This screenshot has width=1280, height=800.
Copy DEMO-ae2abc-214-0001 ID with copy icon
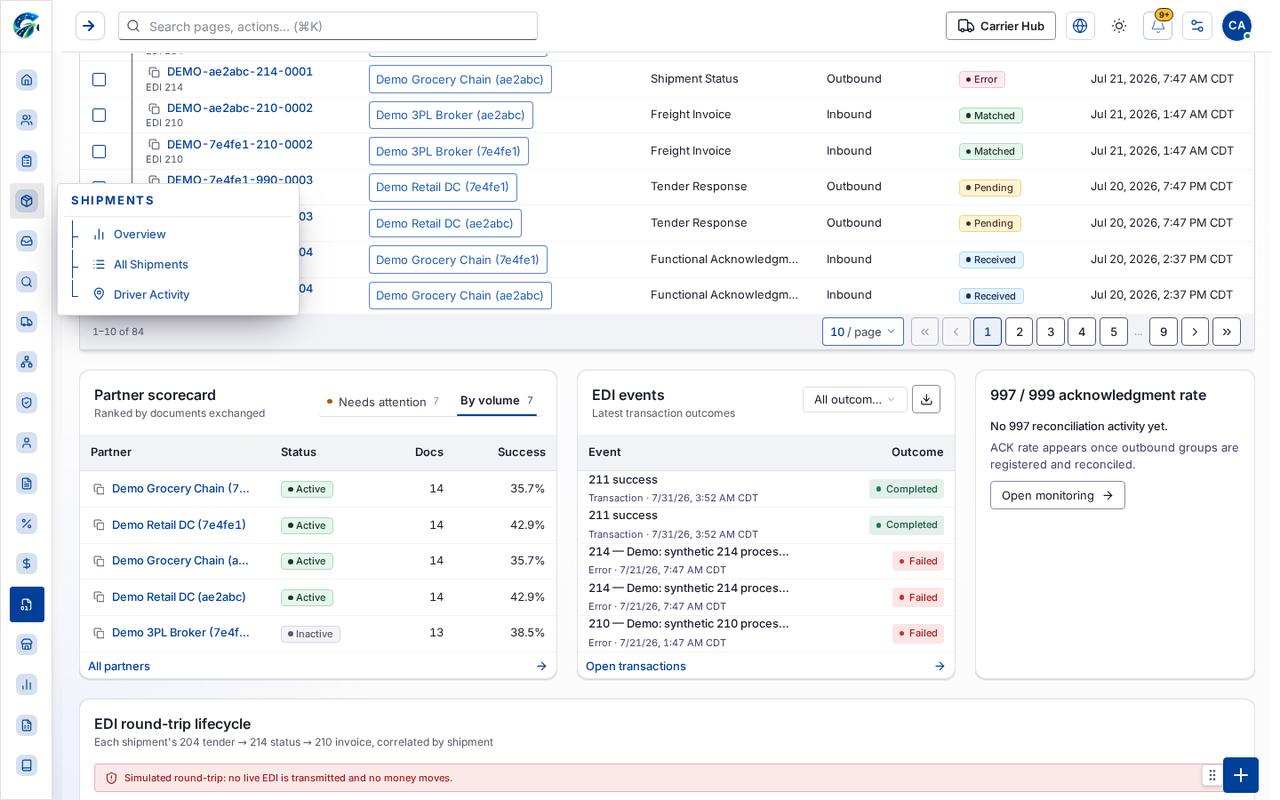154,72
